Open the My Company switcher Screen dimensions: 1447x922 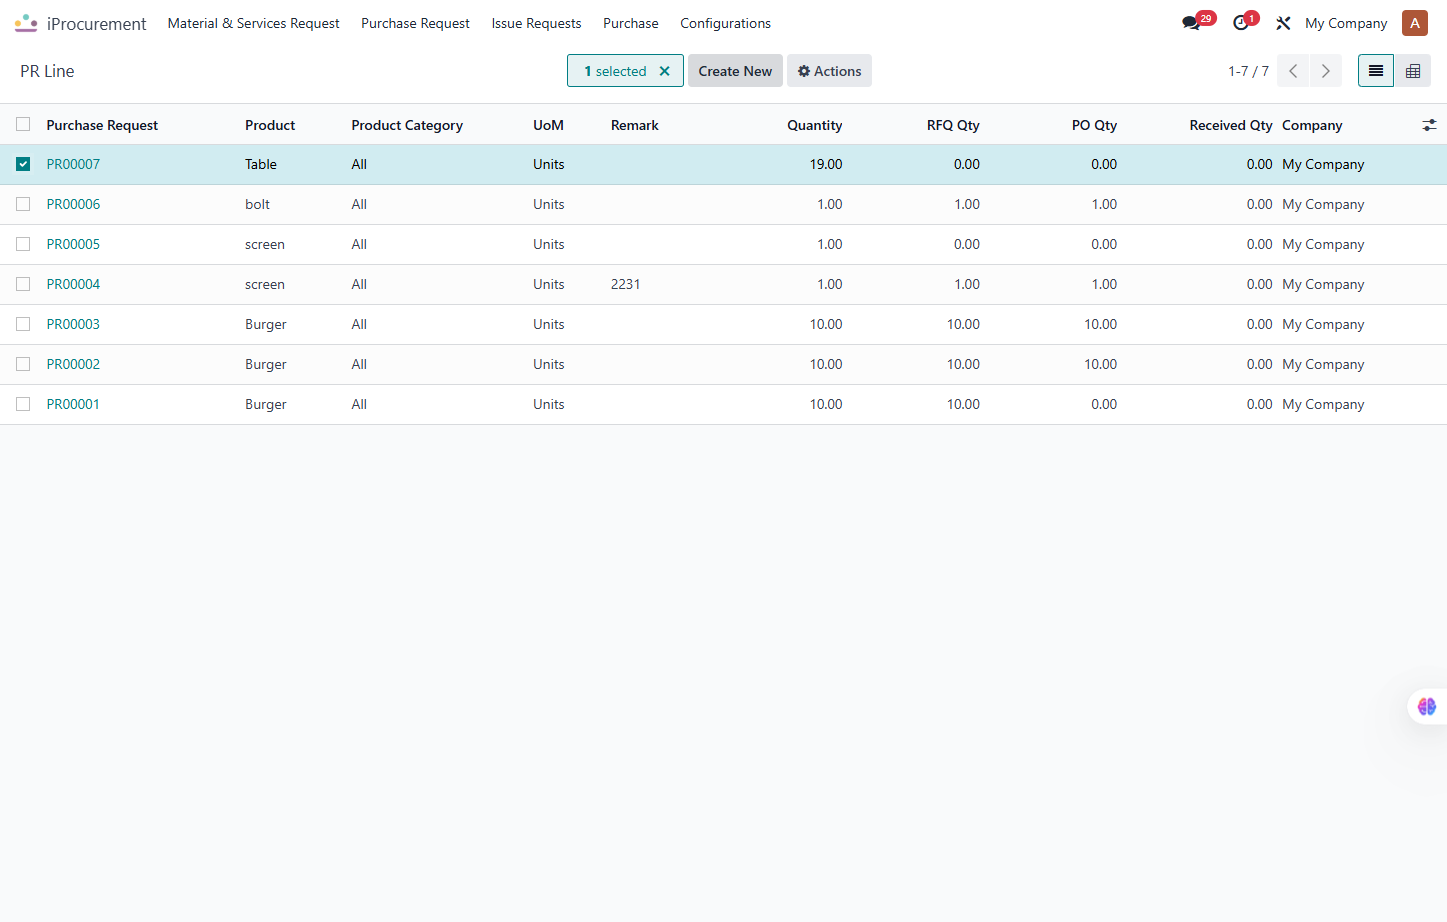tap(1346, 23)
